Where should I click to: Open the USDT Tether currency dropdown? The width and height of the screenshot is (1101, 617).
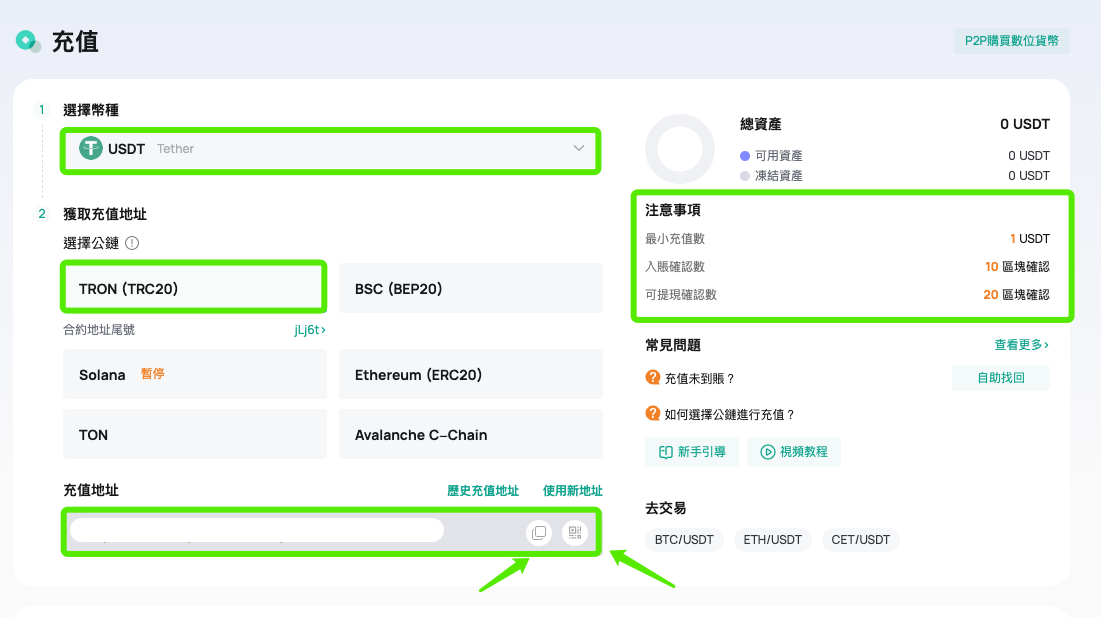coord(331,150)
